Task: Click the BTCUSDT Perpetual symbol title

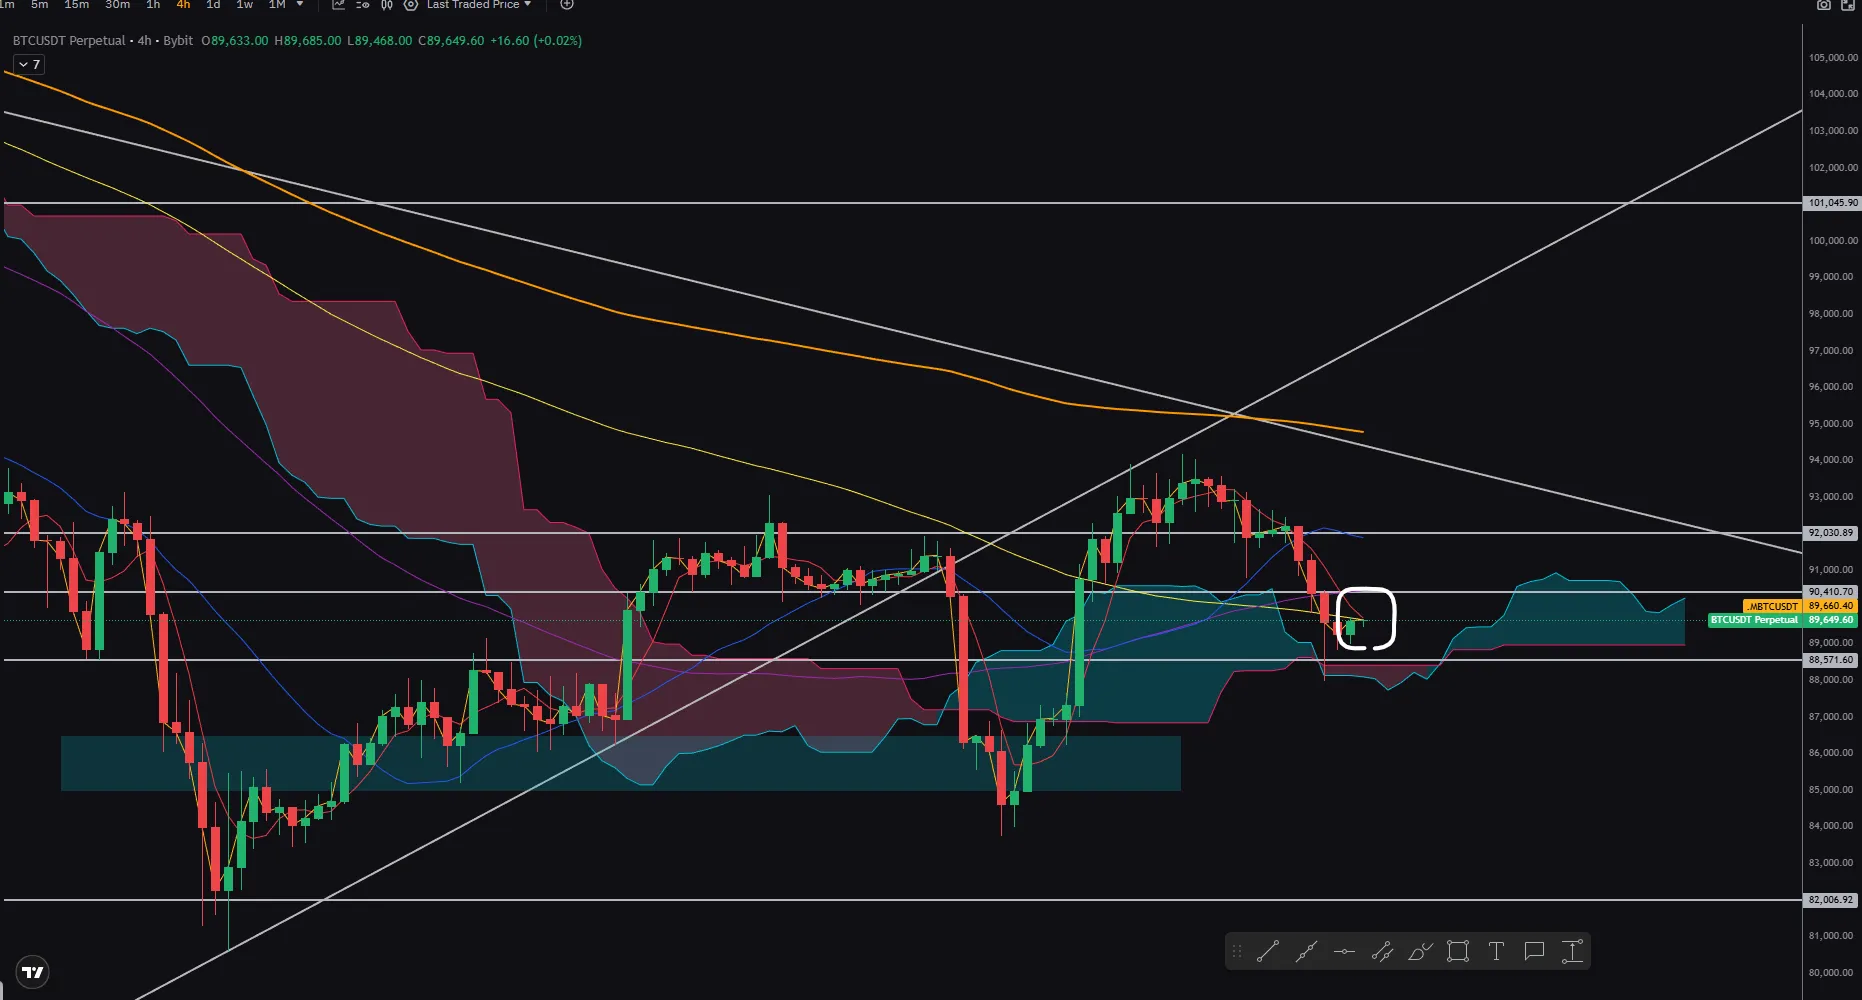Action: [x=69, y=41]
